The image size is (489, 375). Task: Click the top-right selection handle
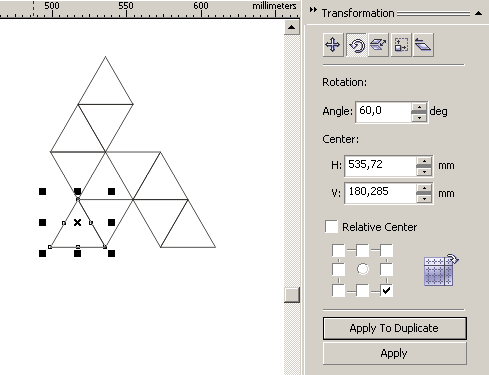pyautogui.click(x=112, y=191)
